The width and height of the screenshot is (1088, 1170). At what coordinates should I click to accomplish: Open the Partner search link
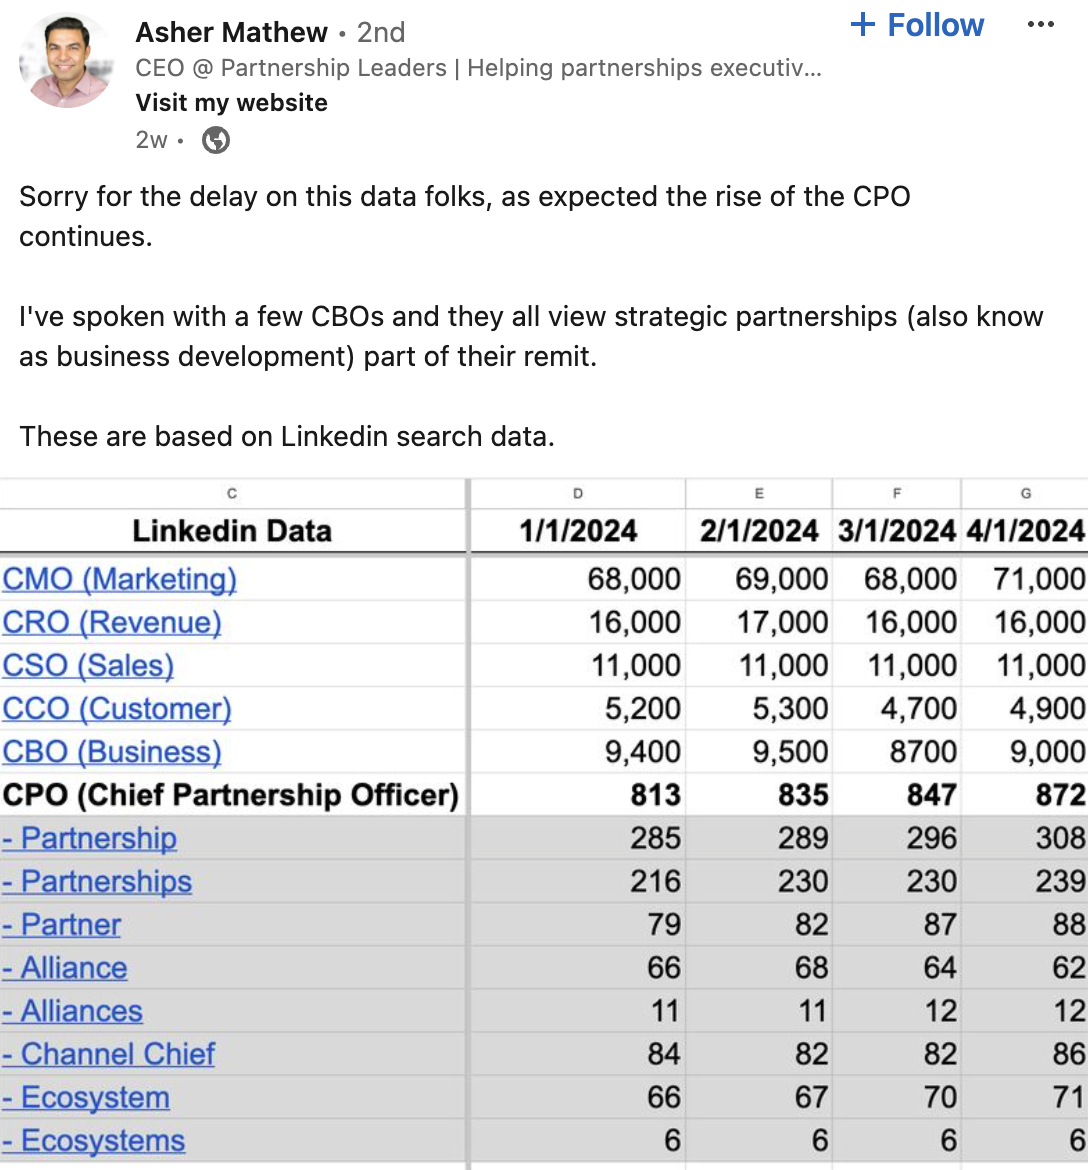point(62,925)
